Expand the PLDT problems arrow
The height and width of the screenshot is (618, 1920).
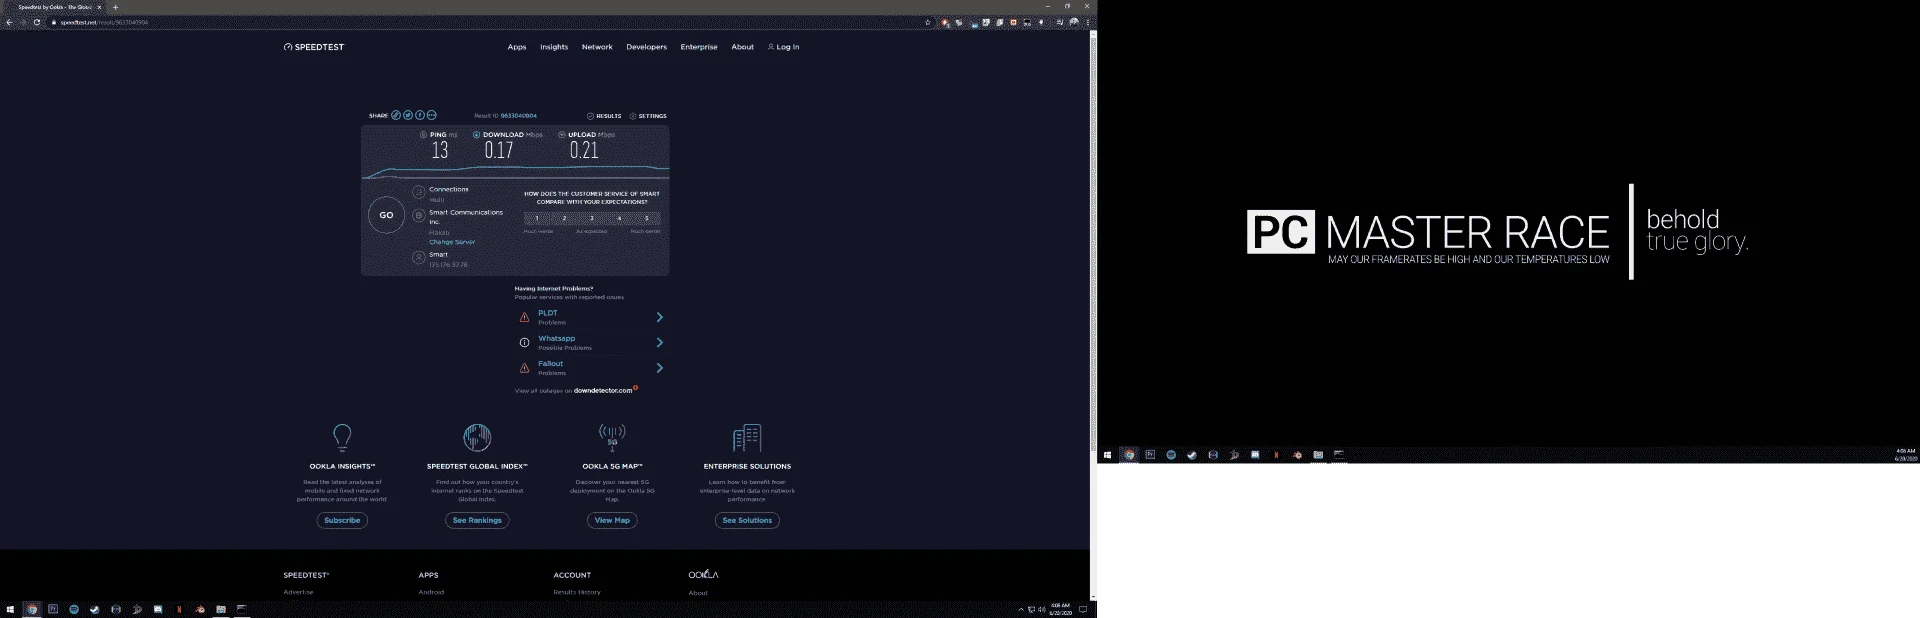(x=660, y=317)
